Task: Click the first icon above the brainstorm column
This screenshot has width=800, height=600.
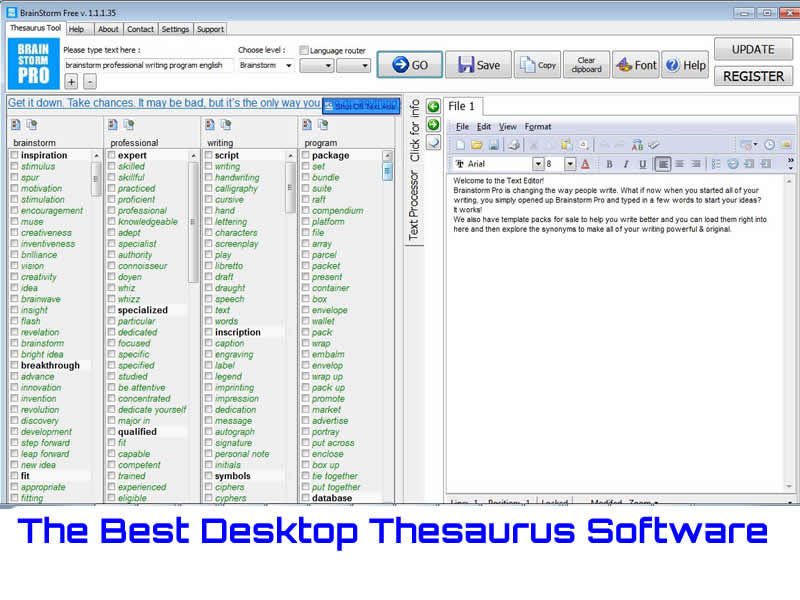Action: tap(16, 124)
